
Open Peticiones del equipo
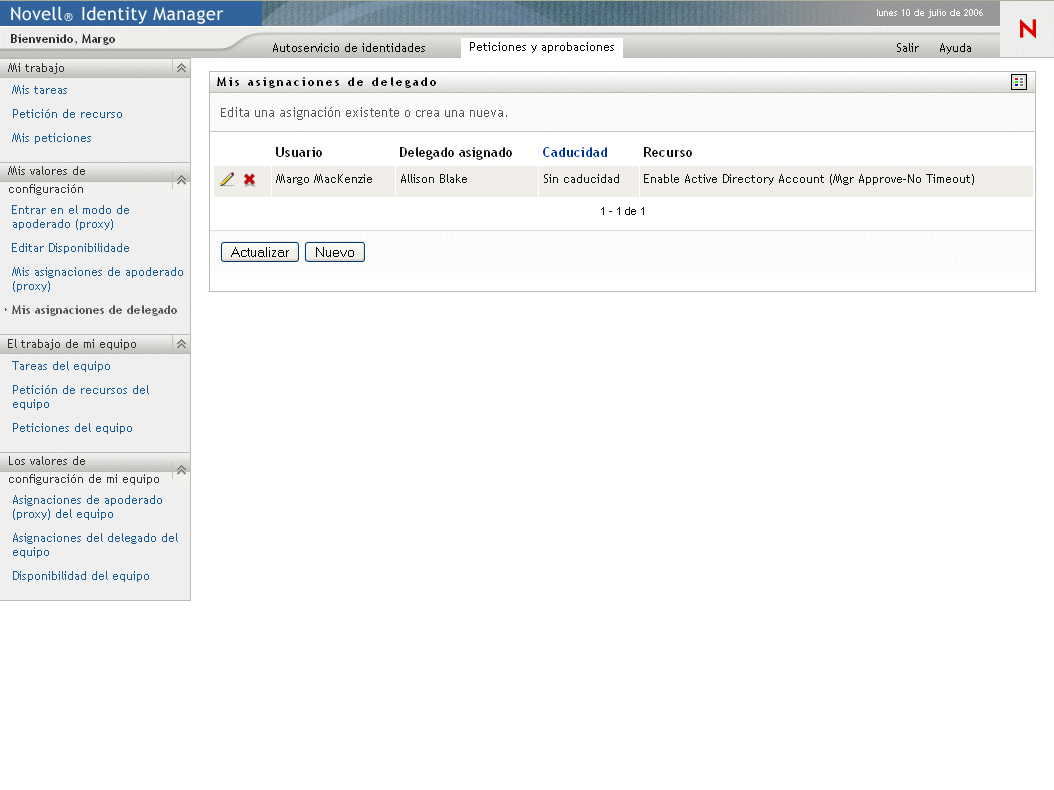pyautogui.click(x=72, y=428)
